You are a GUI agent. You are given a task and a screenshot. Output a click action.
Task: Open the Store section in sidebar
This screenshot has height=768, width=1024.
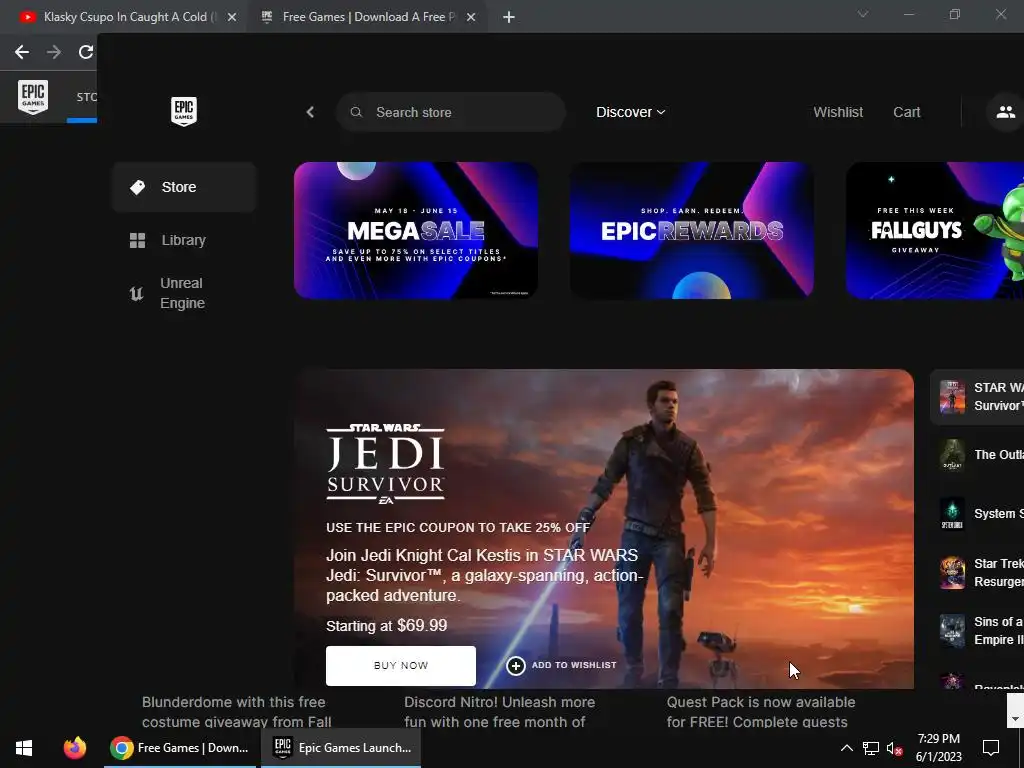click(184, 187)
